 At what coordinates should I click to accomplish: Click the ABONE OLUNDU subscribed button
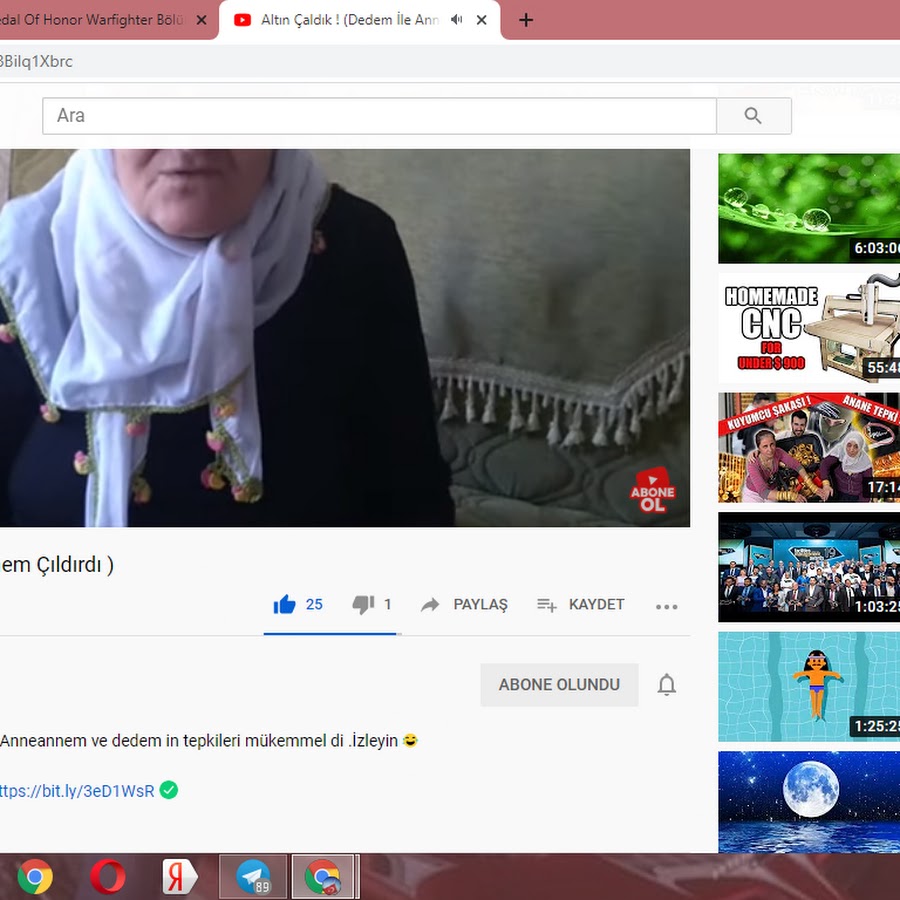pos(559,685)
